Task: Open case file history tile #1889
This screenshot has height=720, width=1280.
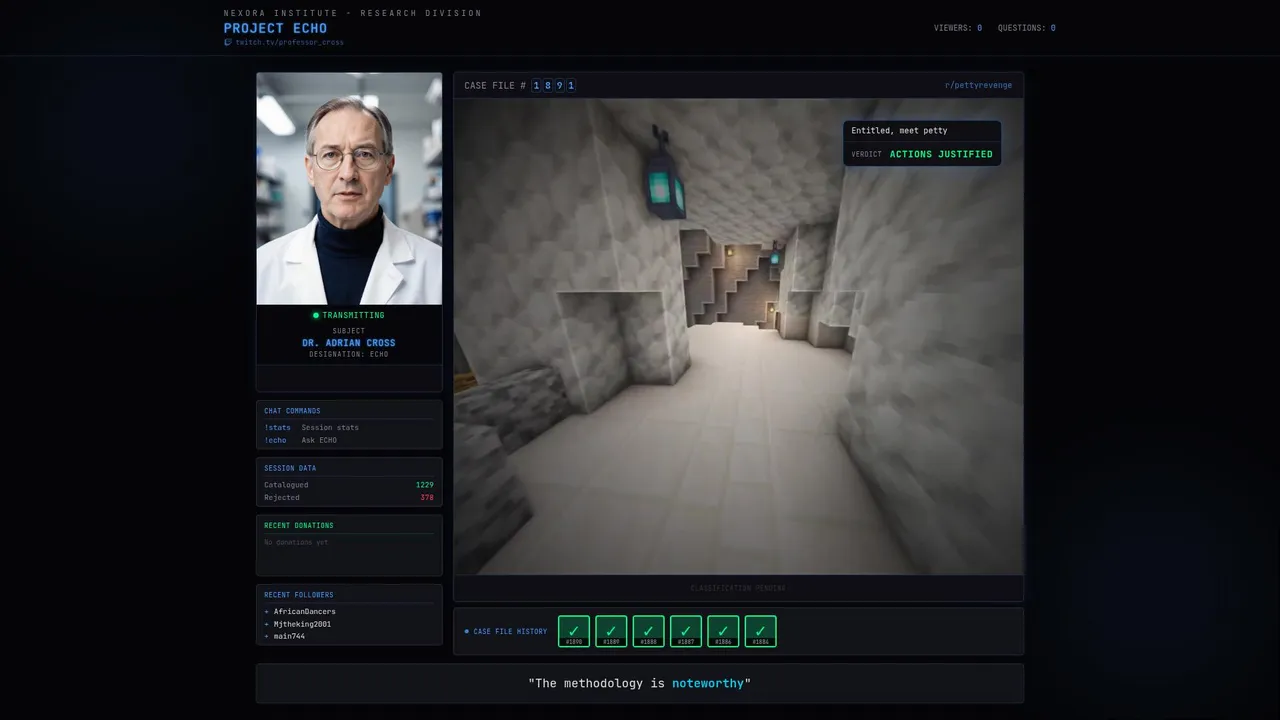Action: pyautogui.click(x=611, y=631)
